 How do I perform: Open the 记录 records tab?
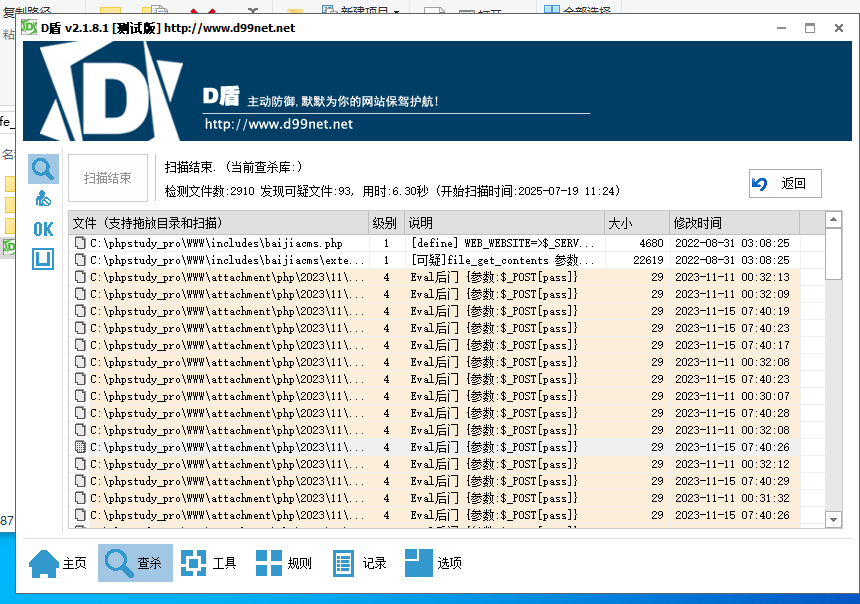[x=359, y=563]
